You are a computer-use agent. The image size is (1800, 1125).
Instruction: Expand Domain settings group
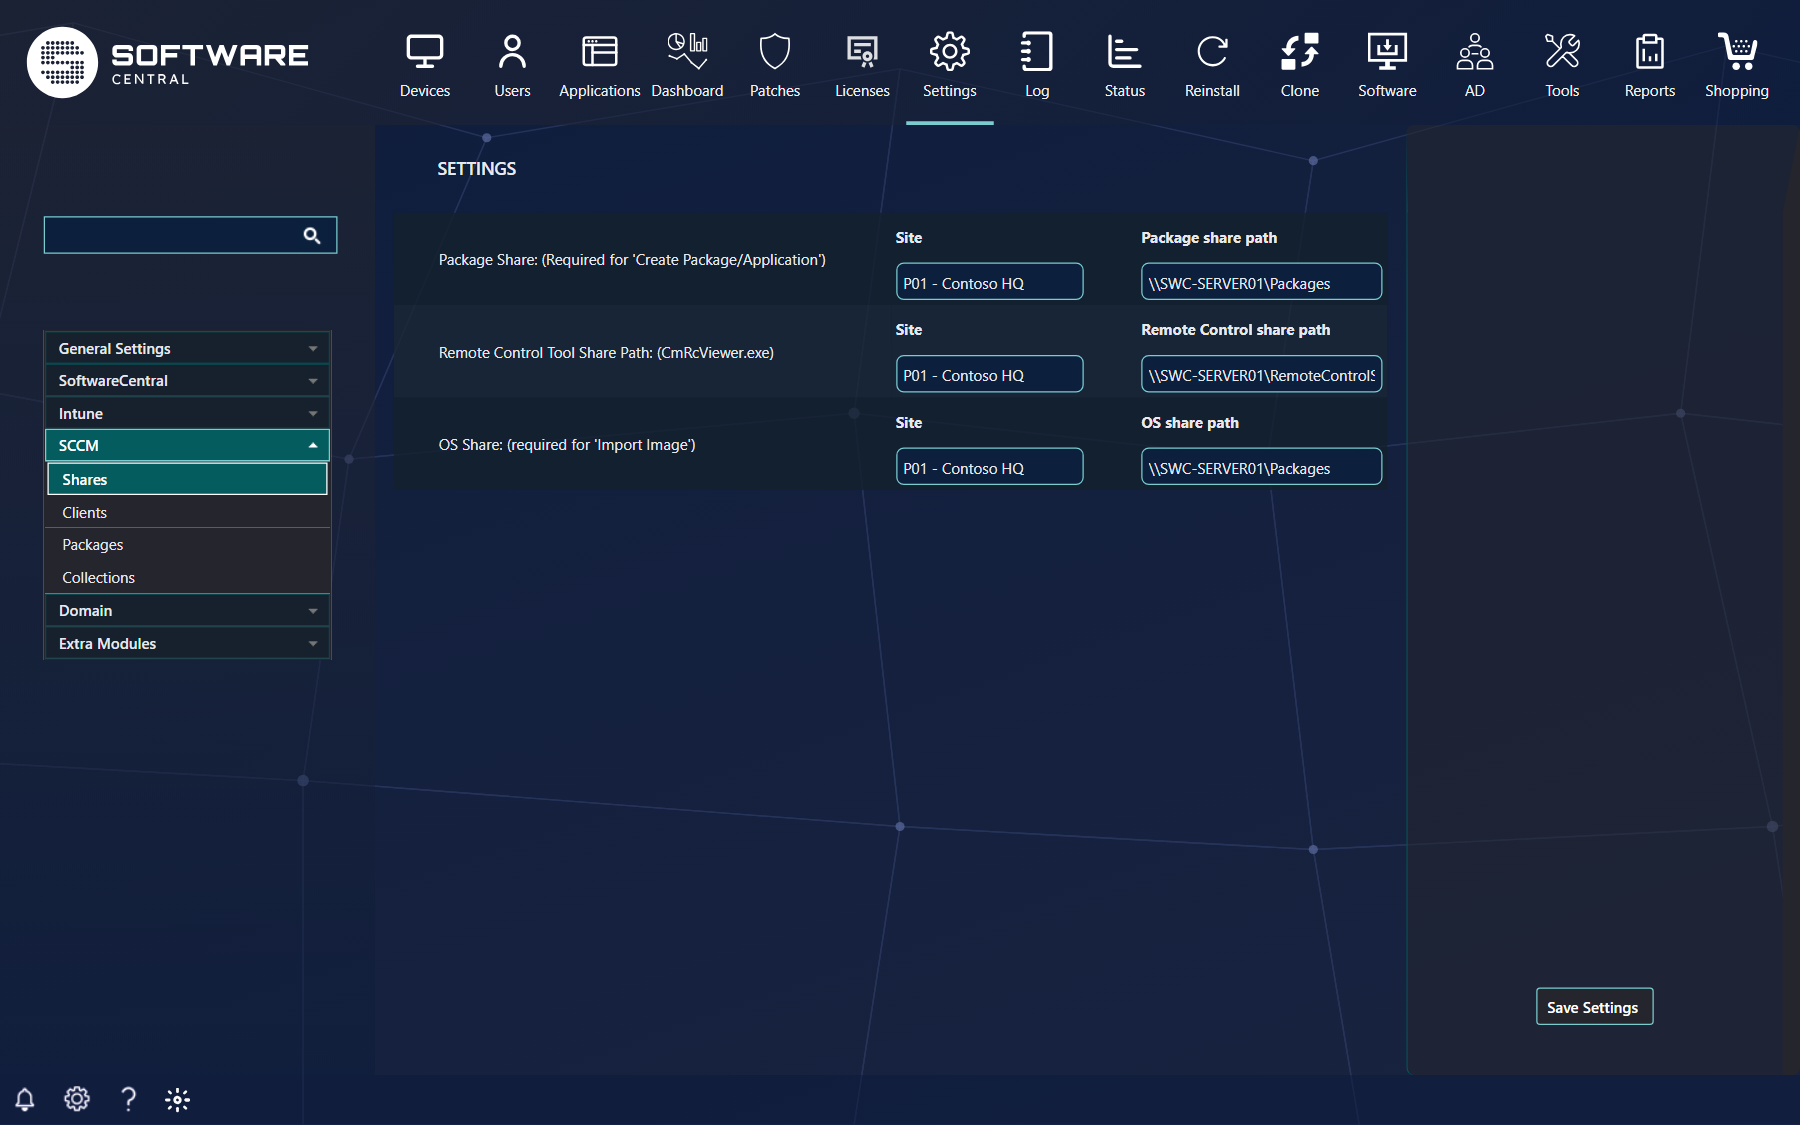tap(187, 610)
